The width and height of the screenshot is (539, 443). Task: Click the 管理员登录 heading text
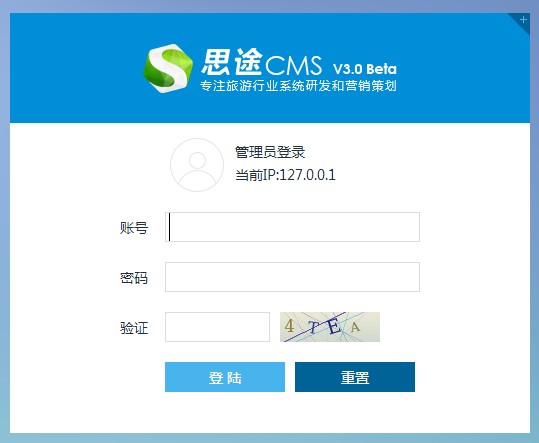[270, 152]
